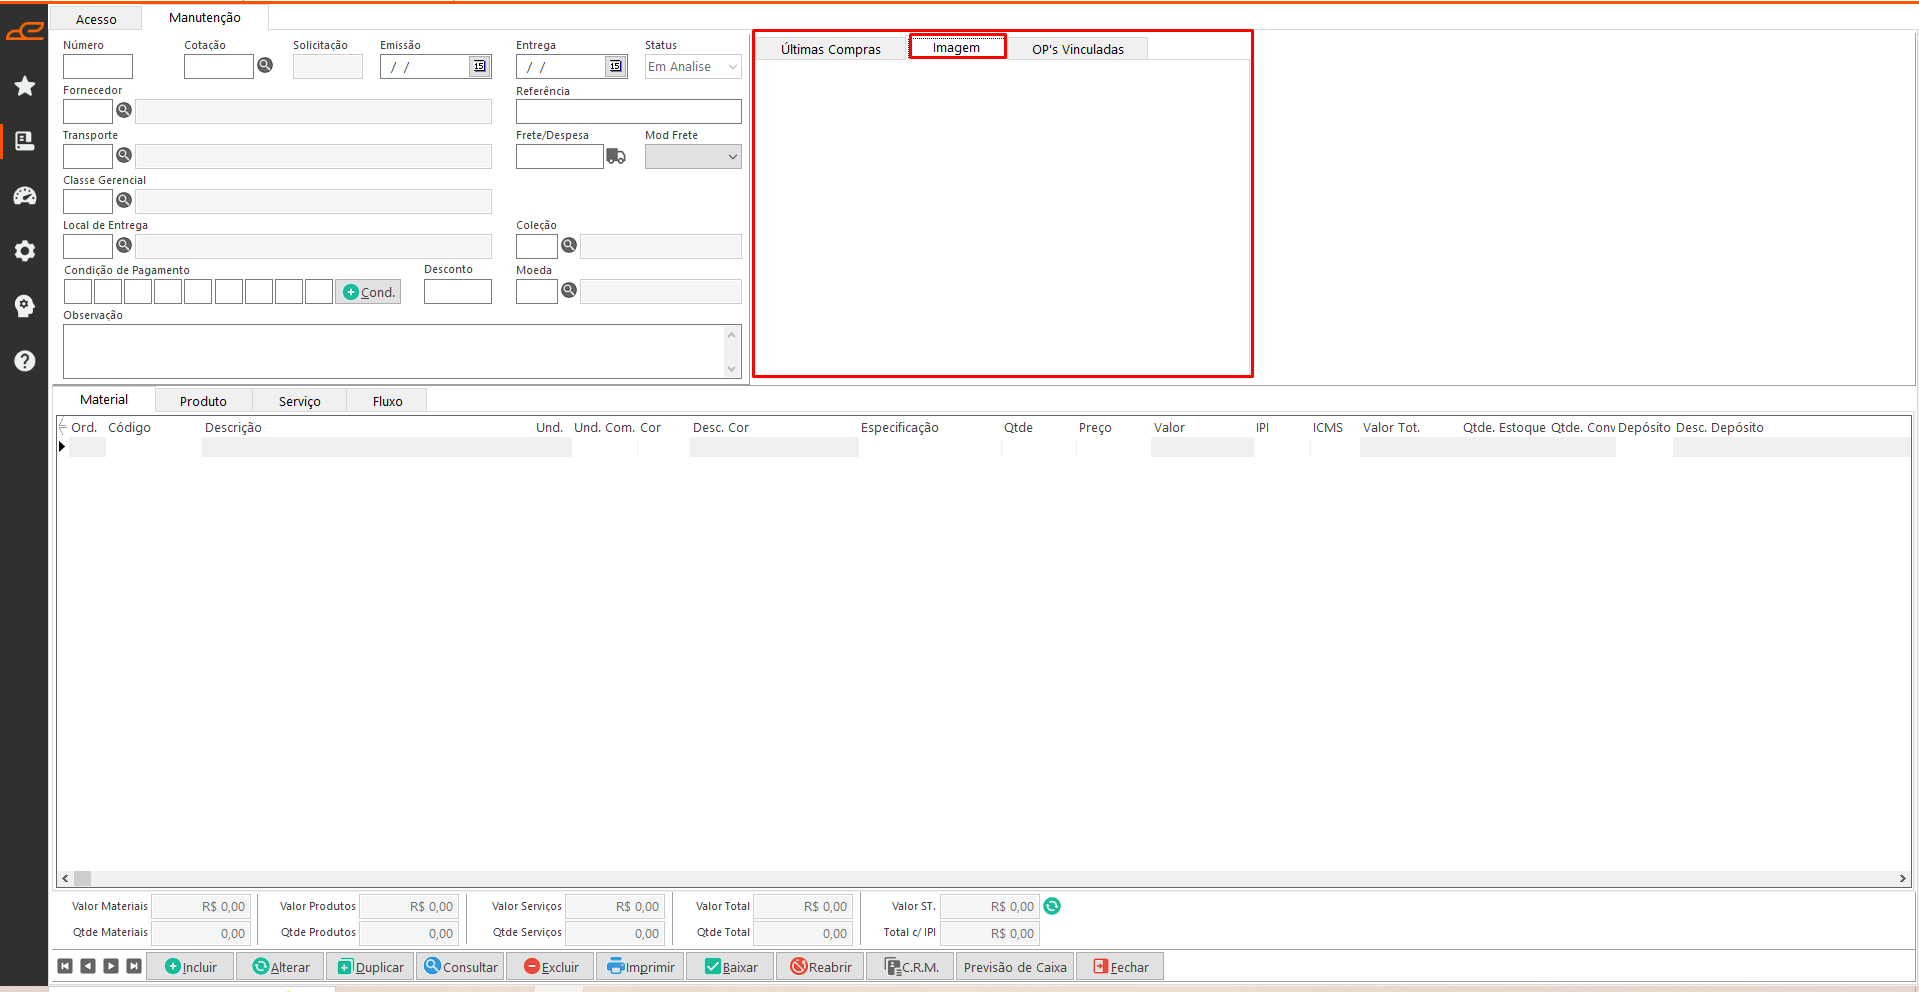The width and height of the screenshot is (1919, 992).
Task: Open settings gear icon in sidebar
Action: (x=25, y=251)
